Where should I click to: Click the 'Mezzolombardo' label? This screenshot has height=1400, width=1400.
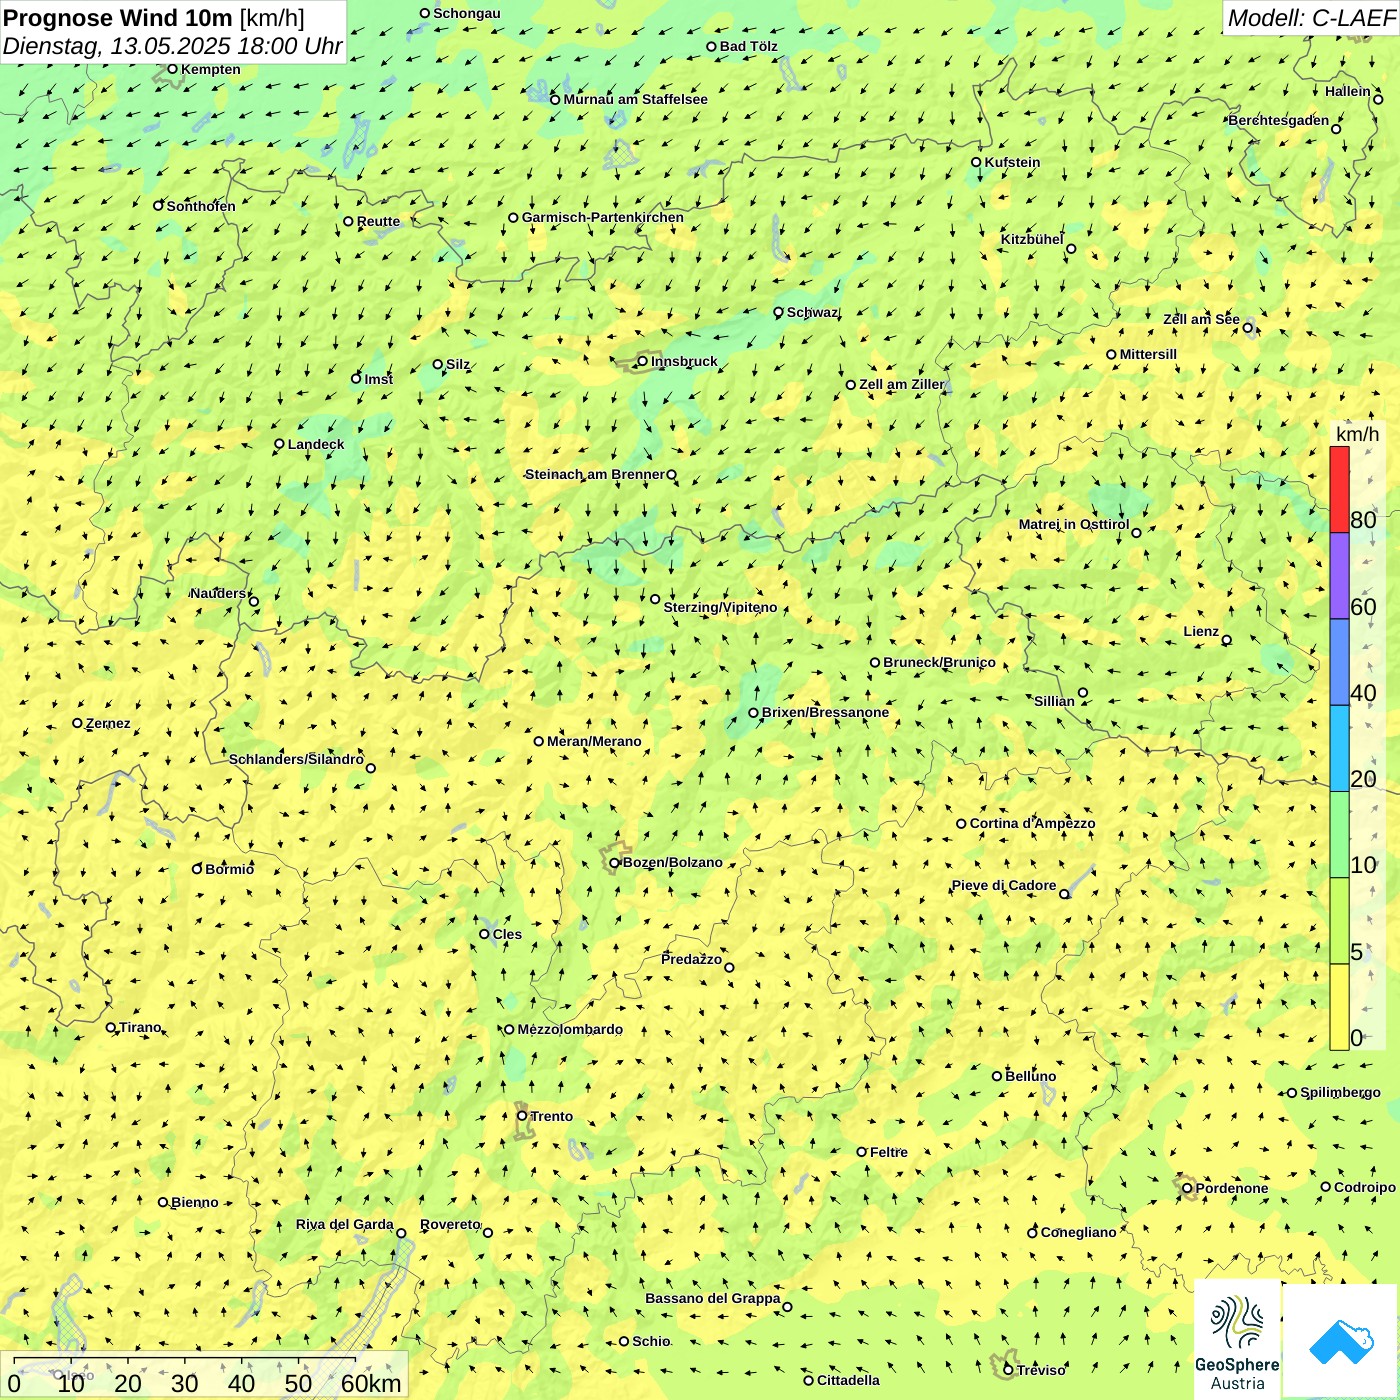570,1029
